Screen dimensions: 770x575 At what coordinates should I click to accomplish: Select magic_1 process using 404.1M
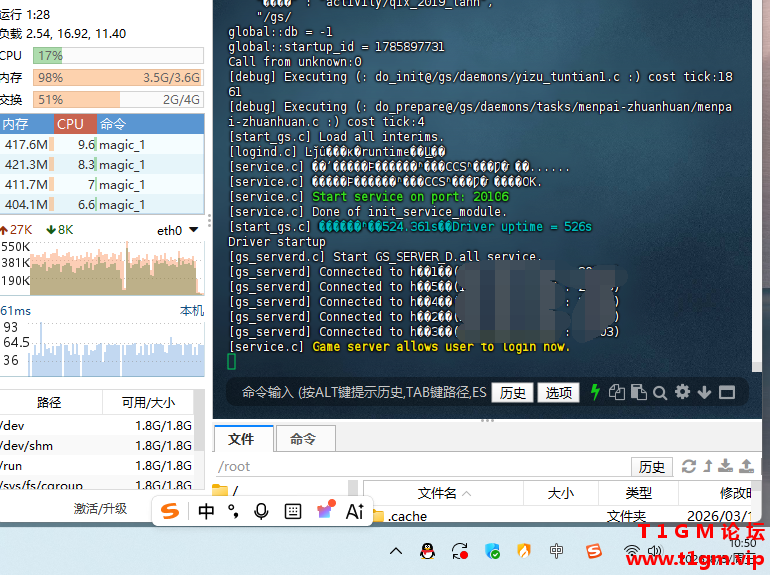(x=102, y=204)
